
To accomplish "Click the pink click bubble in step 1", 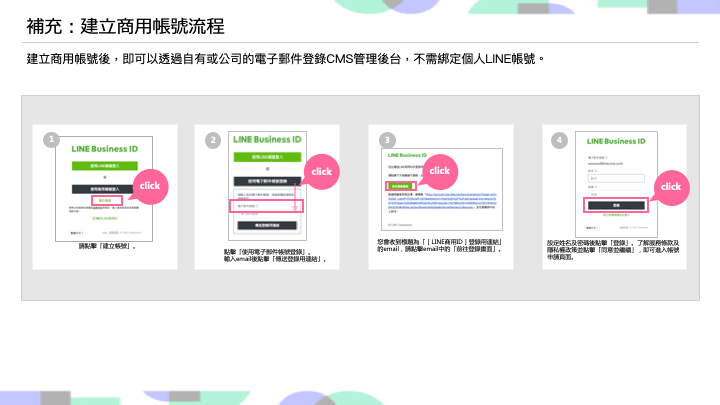I will pos(149,186).
